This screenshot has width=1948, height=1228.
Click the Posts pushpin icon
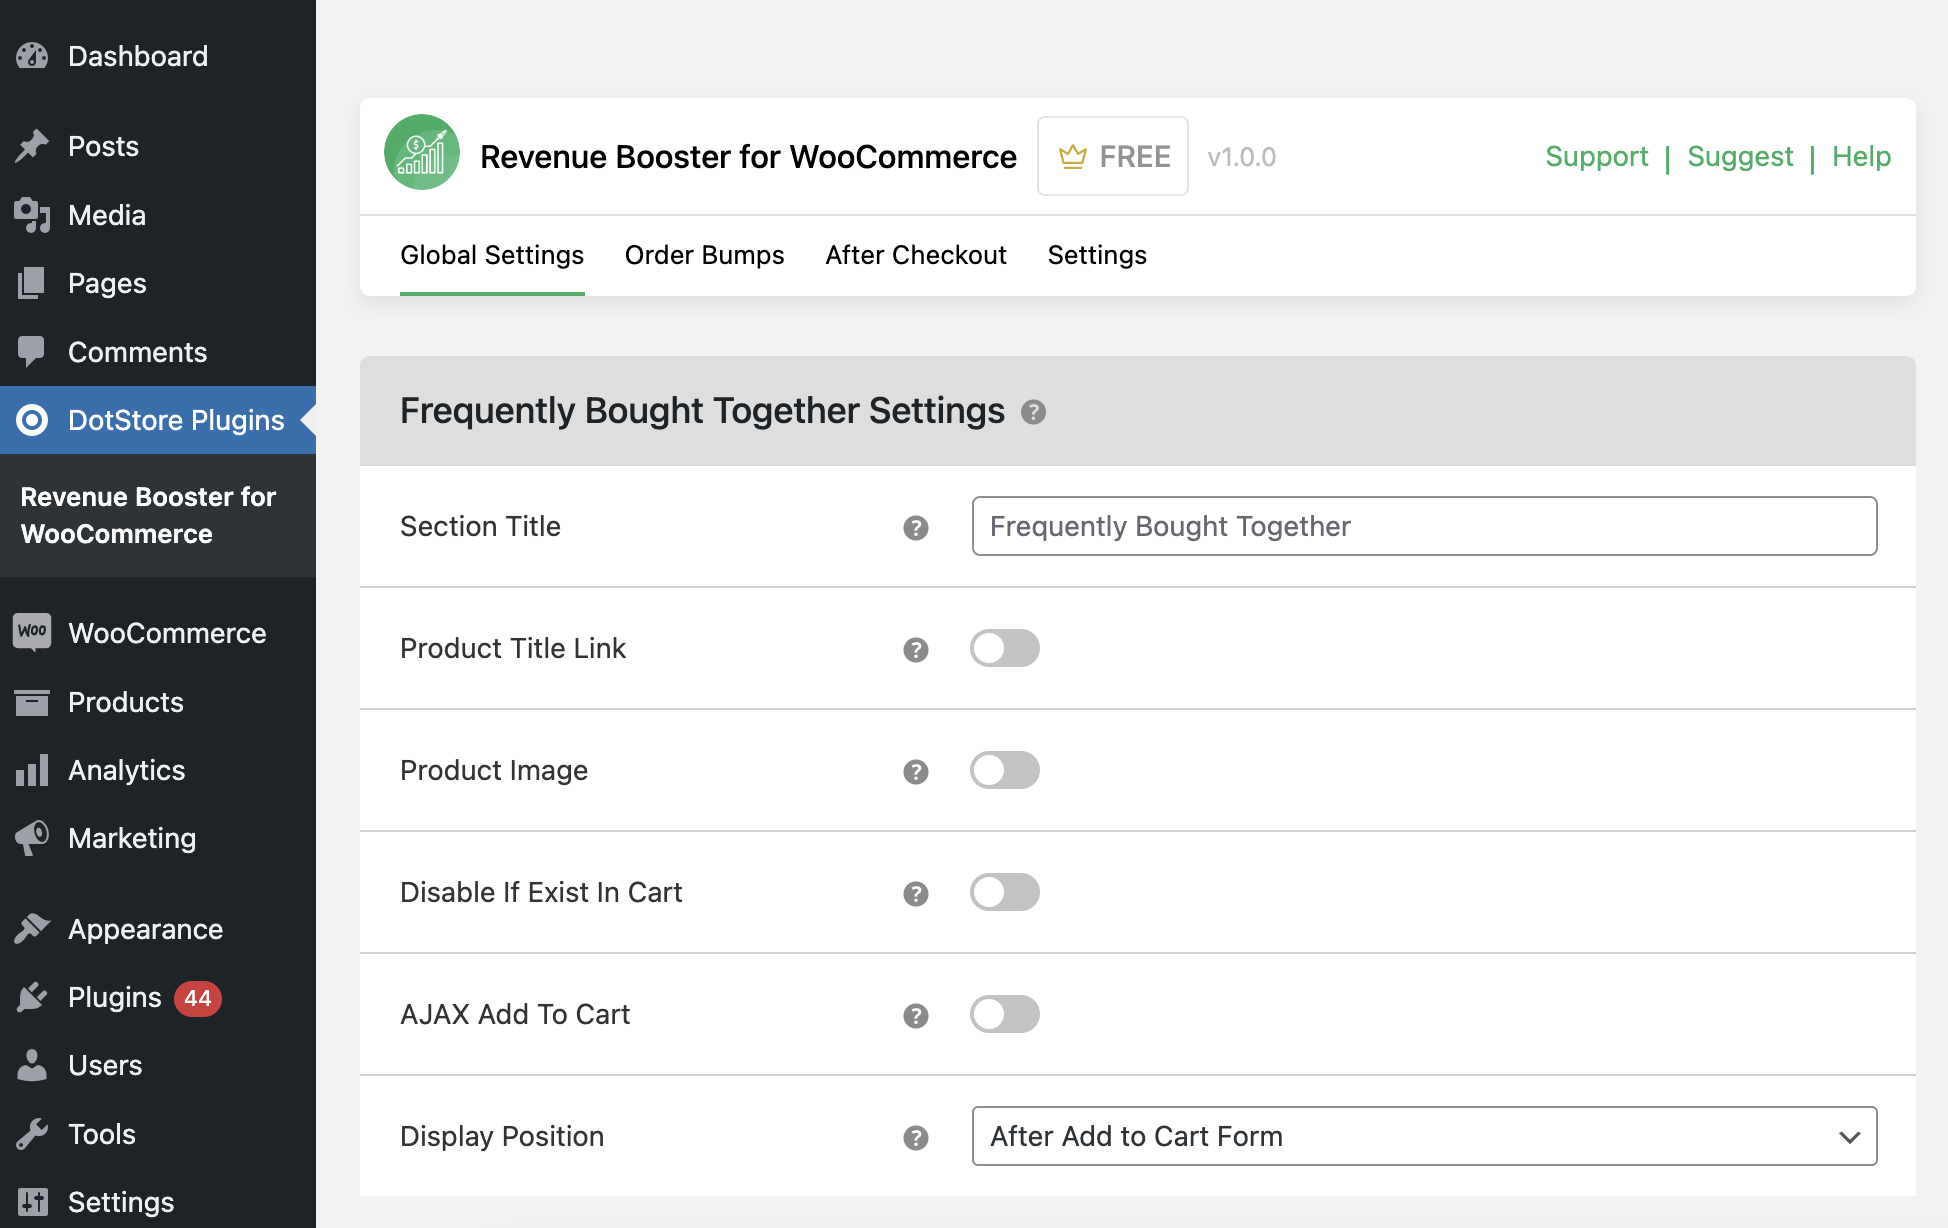pos(32,146)
